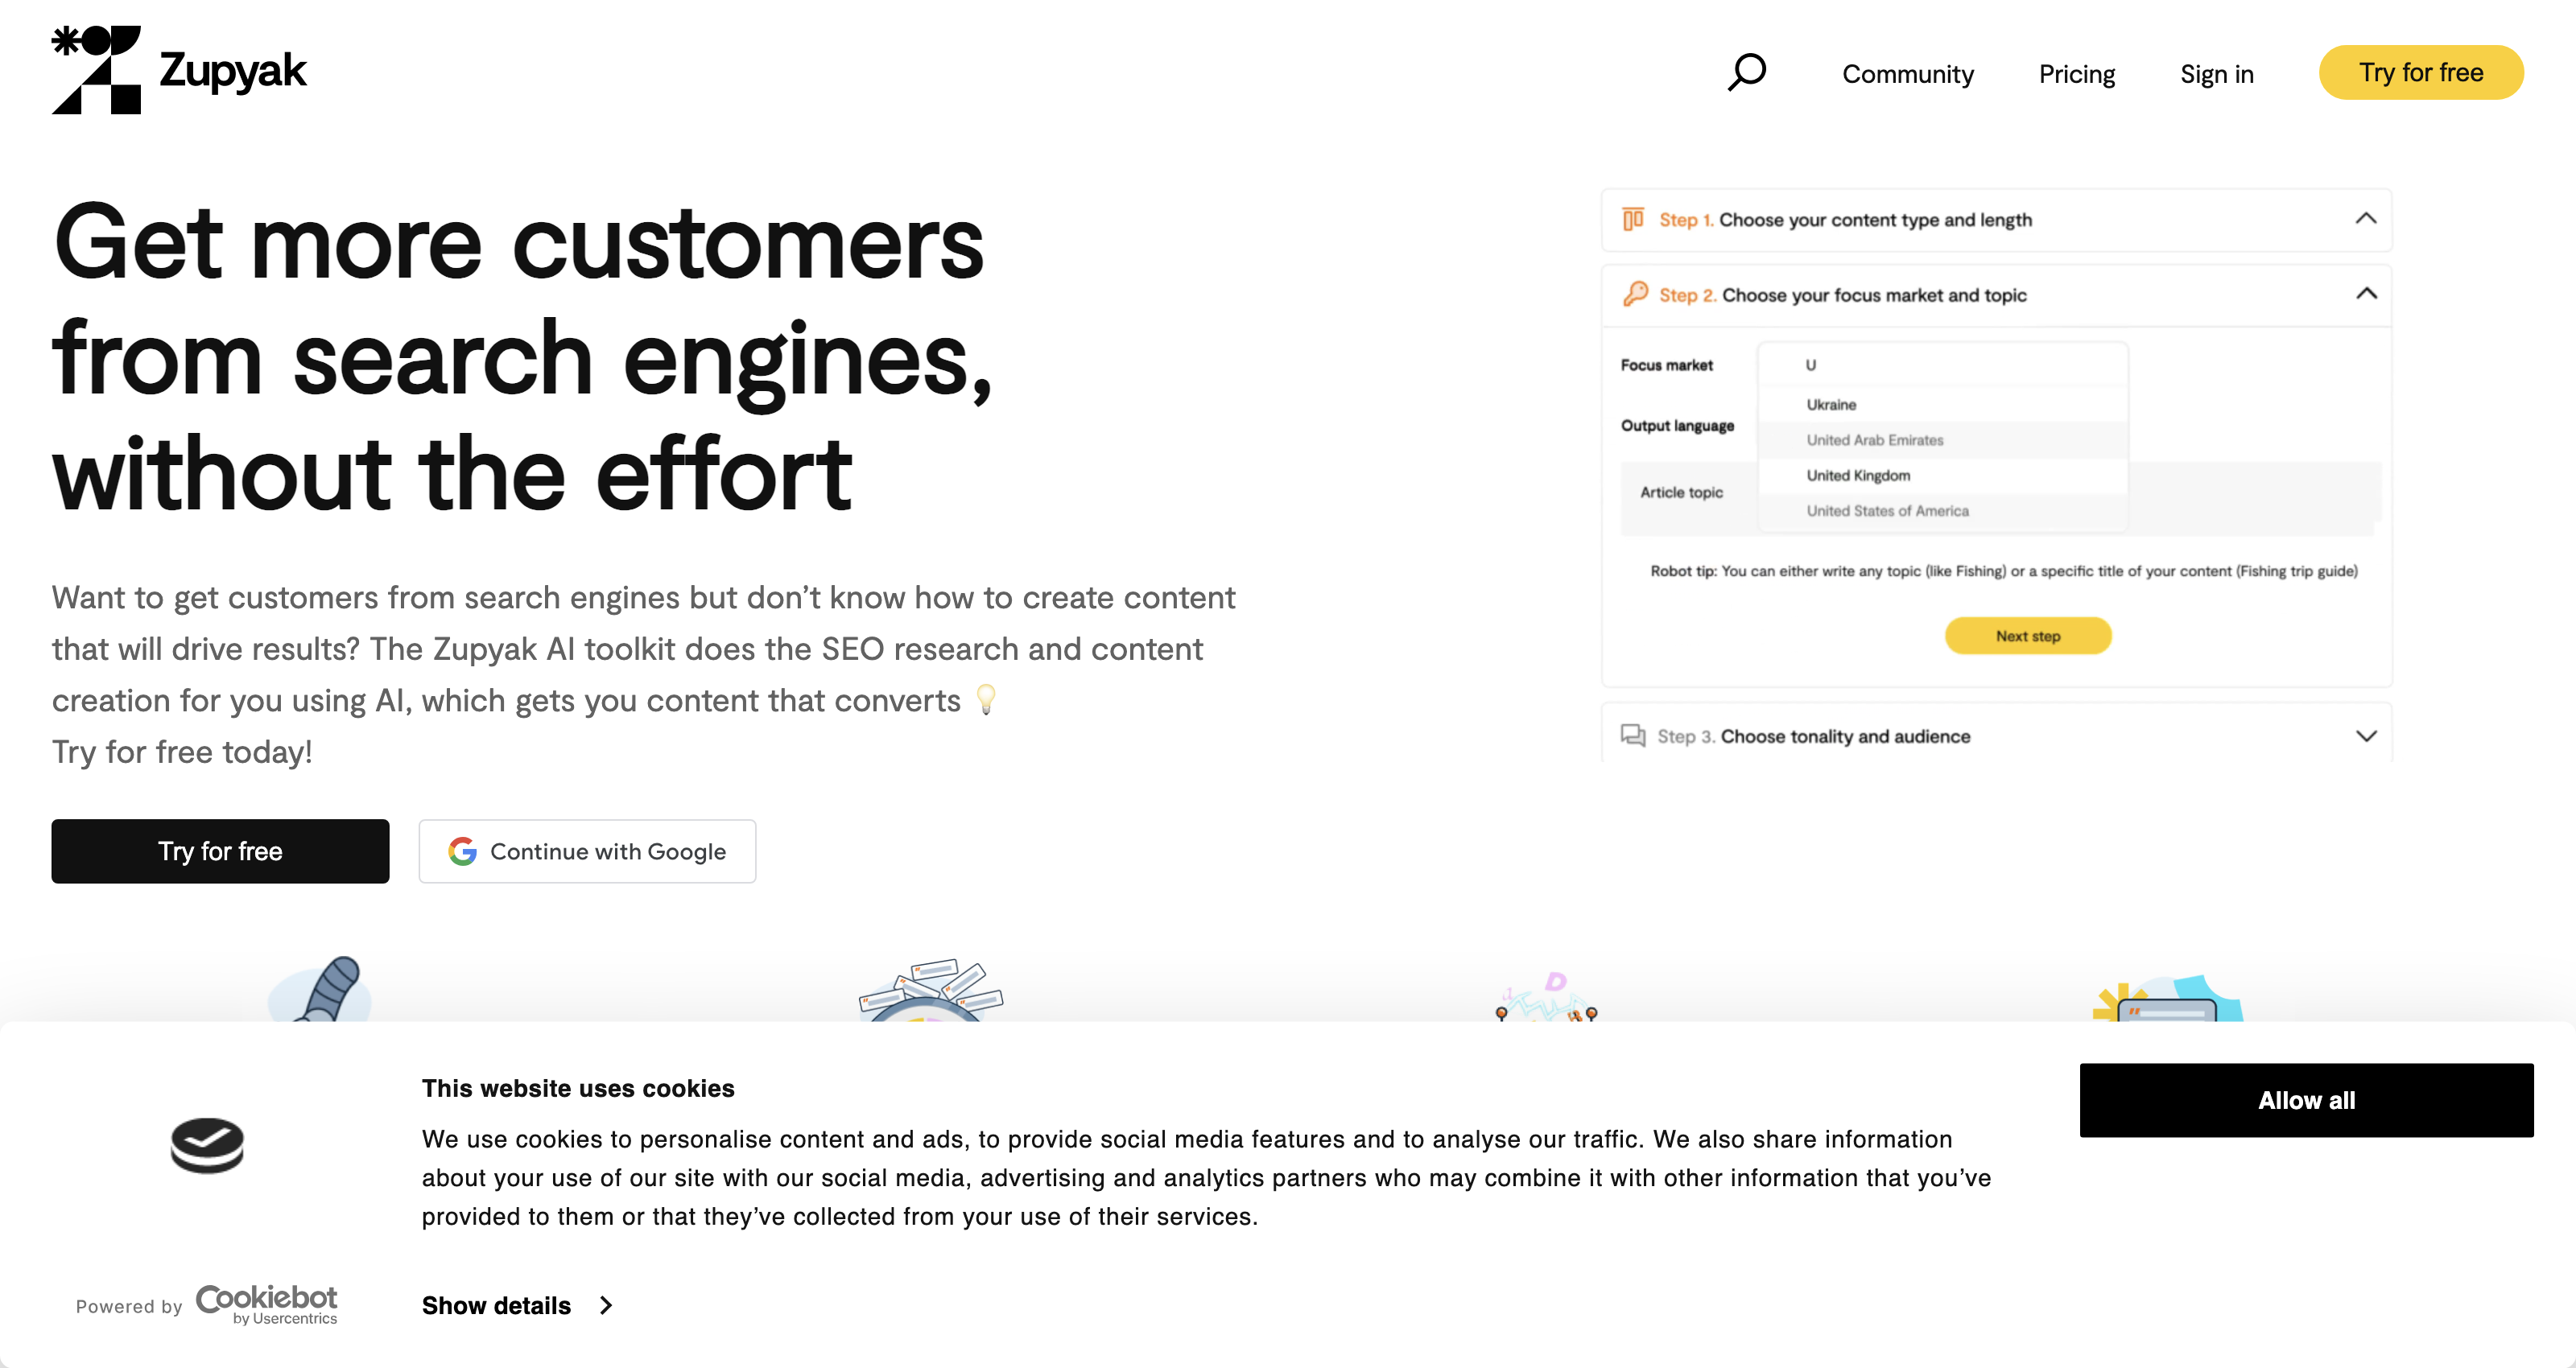Screen dimensions: 2576x1368
Task: Click the yellow Try for free button
Action: [x=2421, y=72]
